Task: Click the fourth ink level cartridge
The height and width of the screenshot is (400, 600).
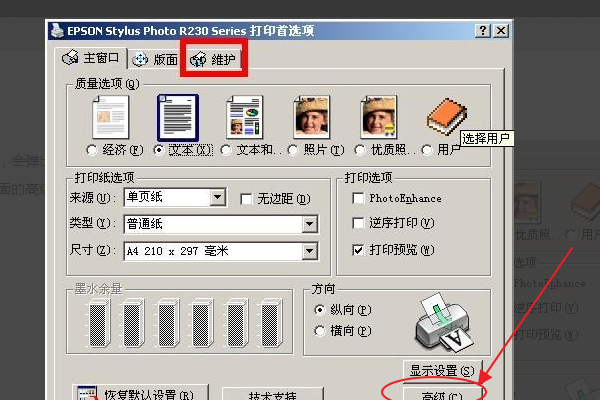Action: 202,323
